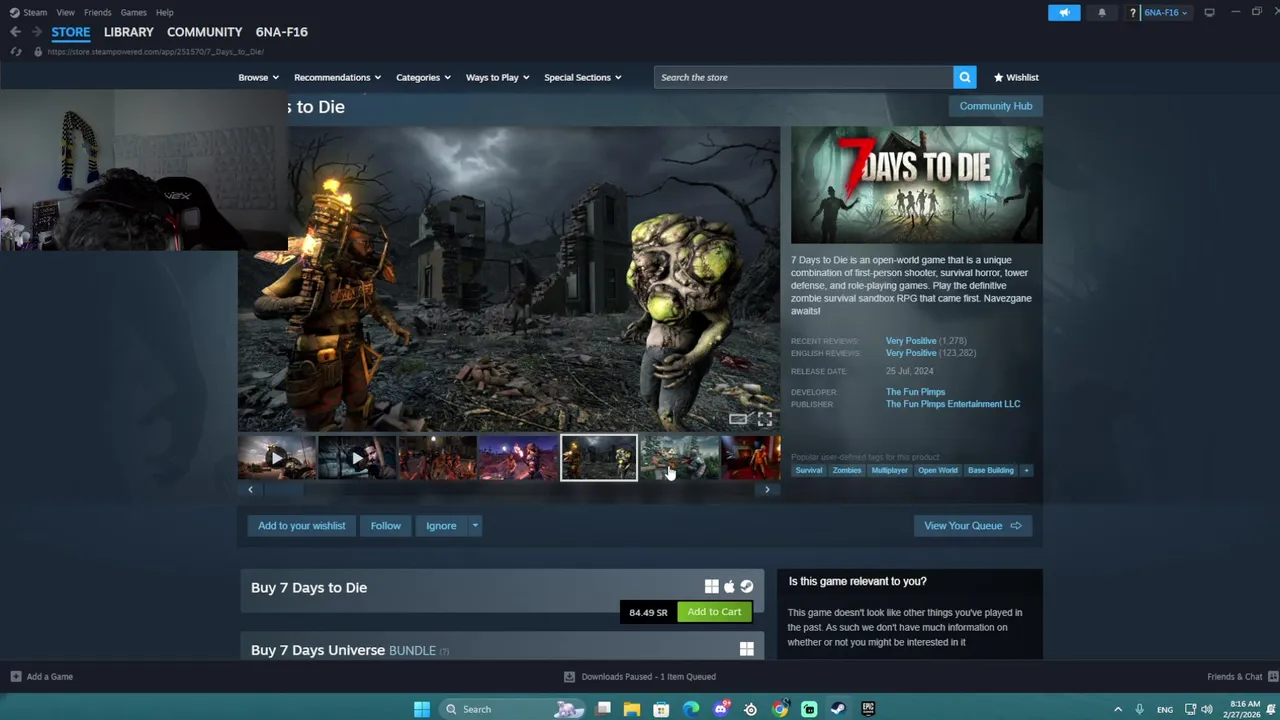Select the Zombies tag
The width and height of the screenshot is (1280, 720).
847,470
